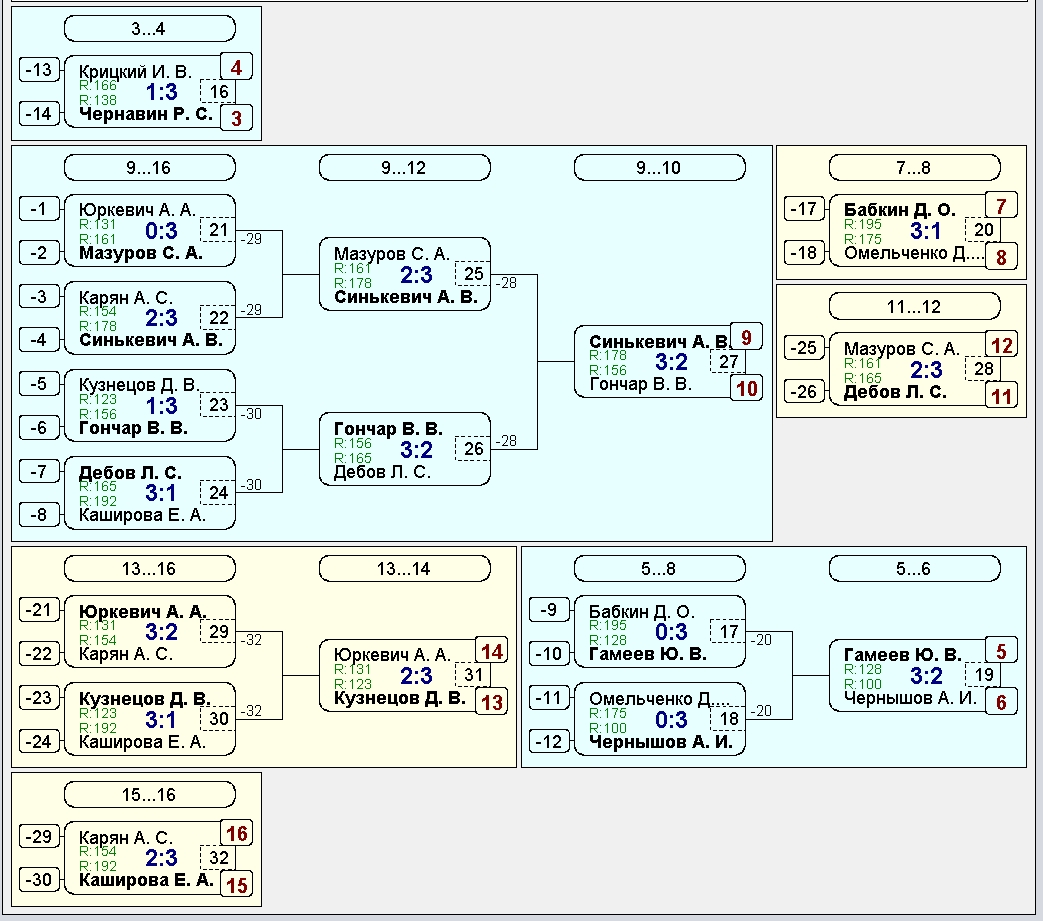The height and width of the screenshot is (921, 1043).
Task: Select the 5...6 placement header
Action: [915, 569]
